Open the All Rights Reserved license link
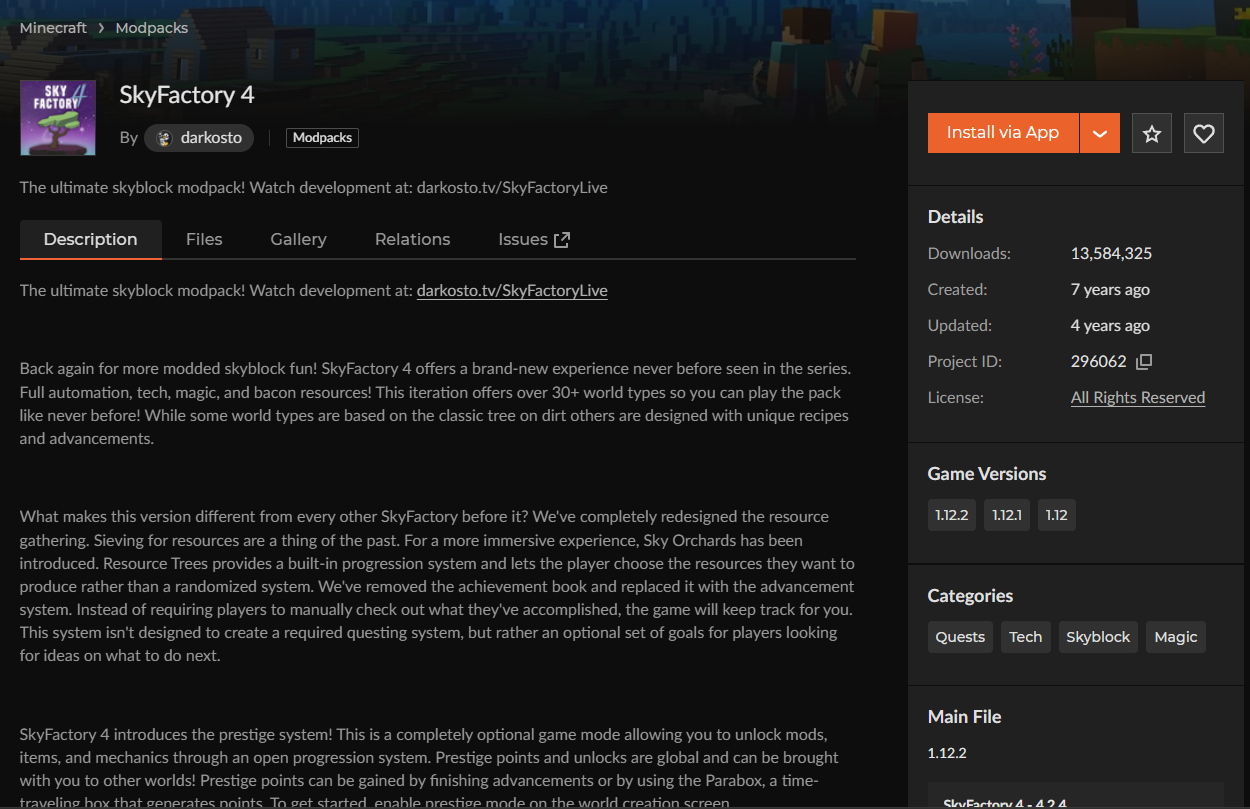The height and width of the screenshot is (809, 1250). point(1138,397)
